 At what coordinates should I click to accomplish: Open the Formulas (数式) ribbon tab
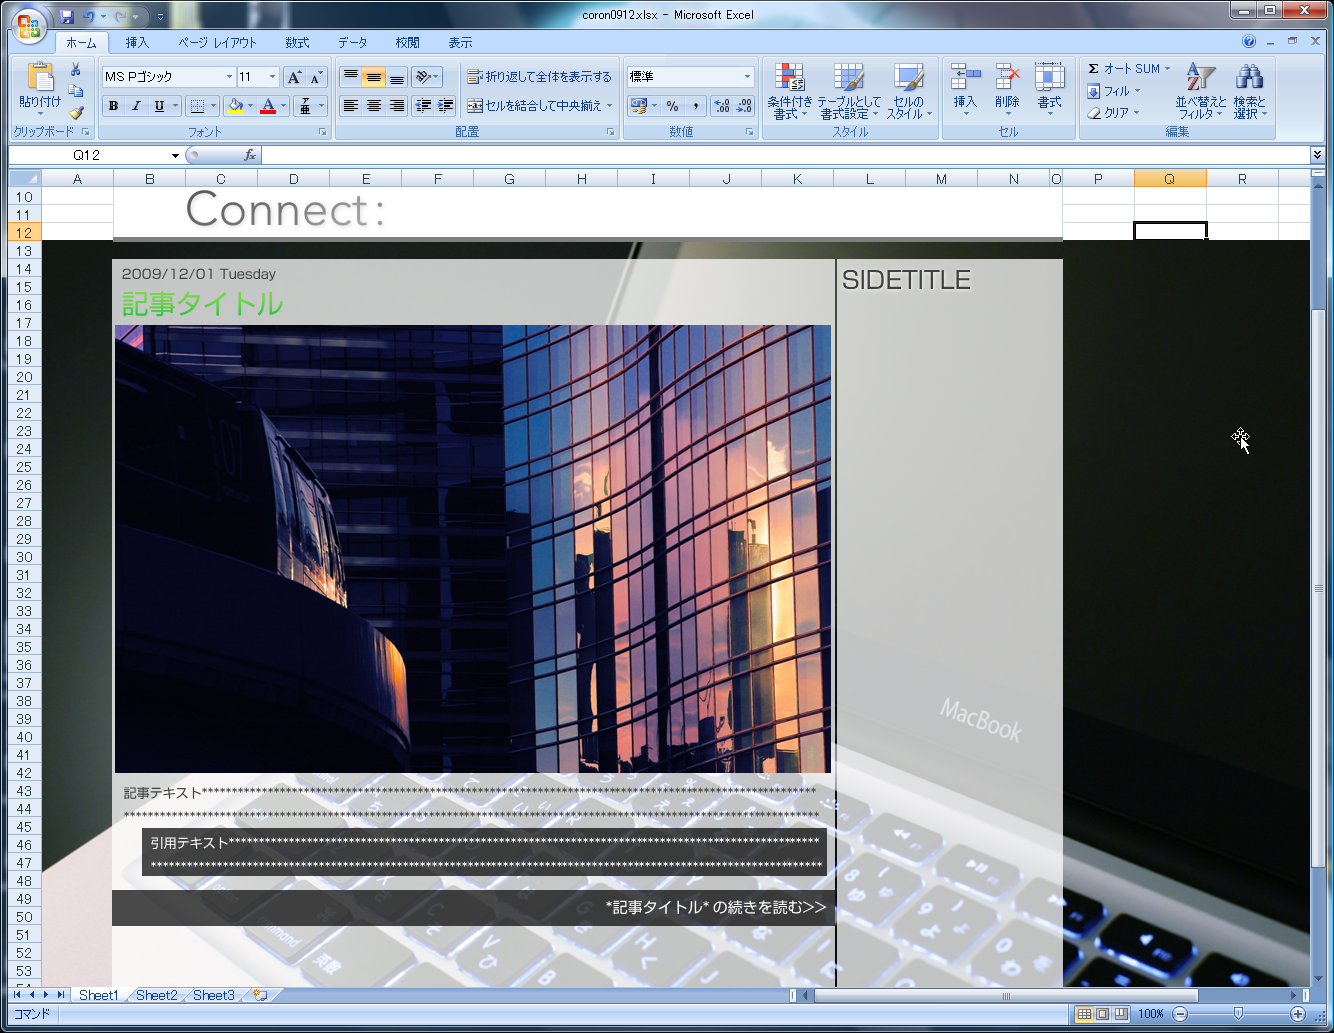[297, 43]
